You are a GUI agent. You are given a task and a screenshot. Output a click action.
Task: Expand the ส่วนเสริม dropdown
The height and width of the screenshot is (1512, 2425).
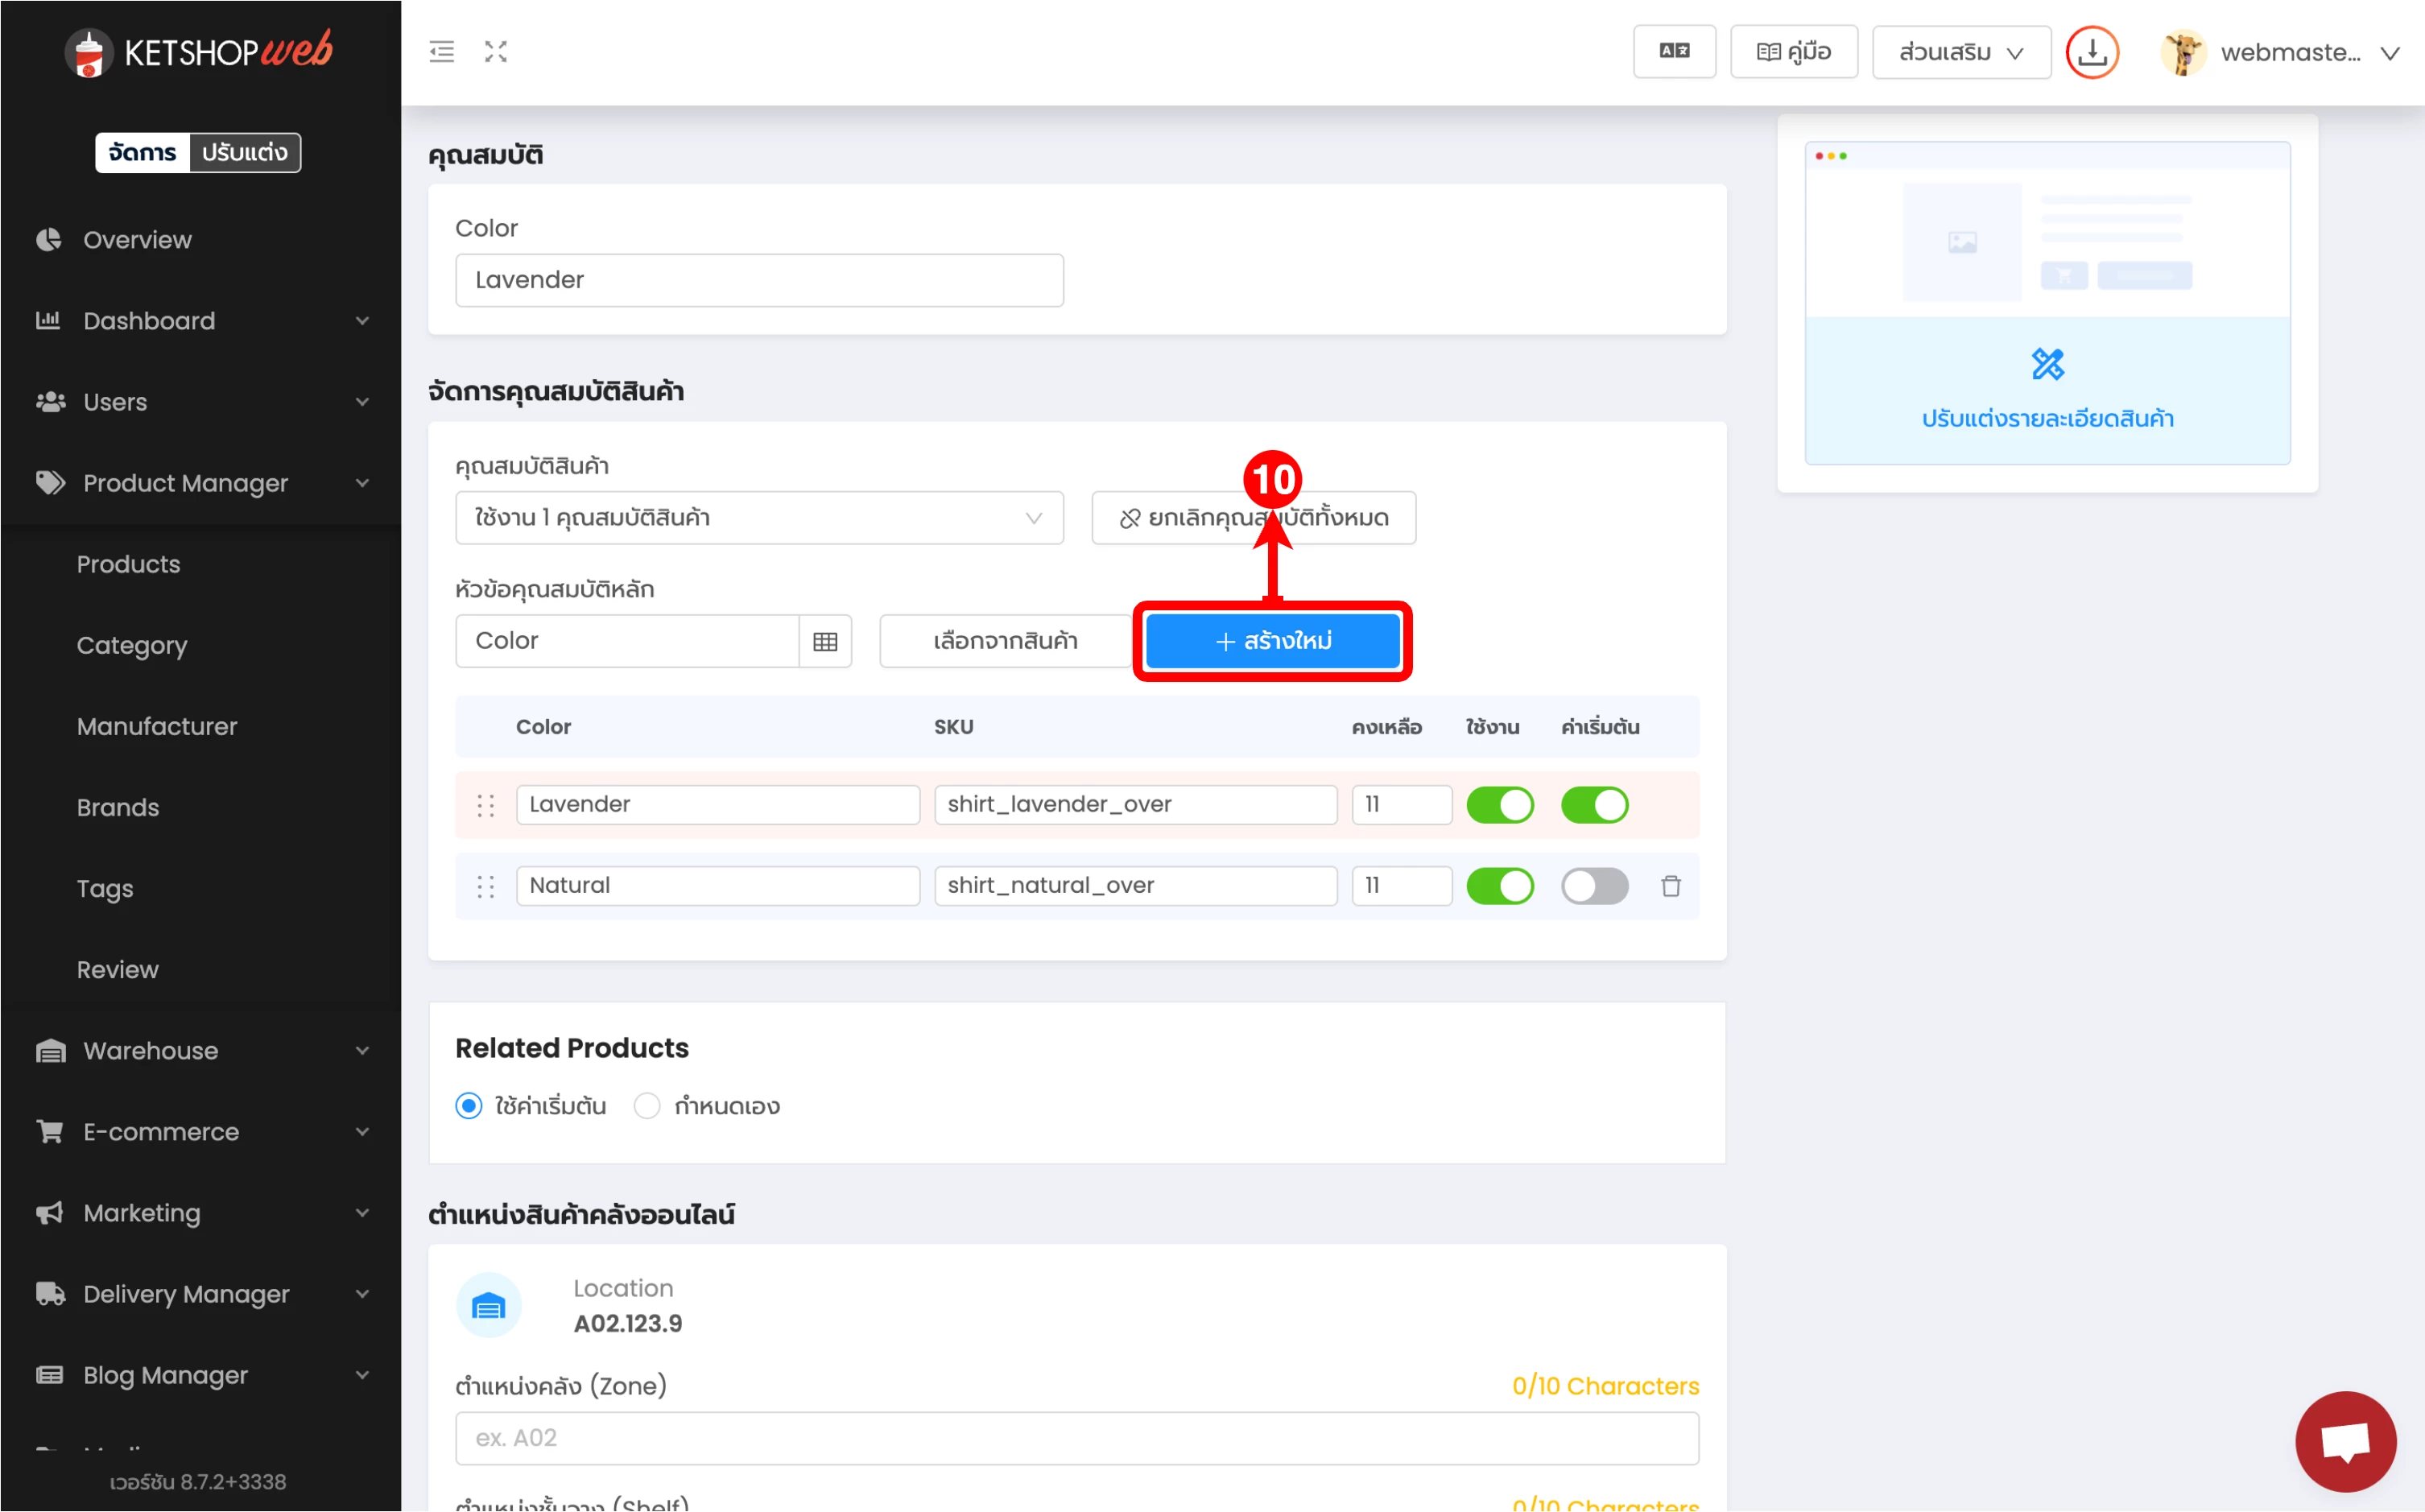(1960, 52)
